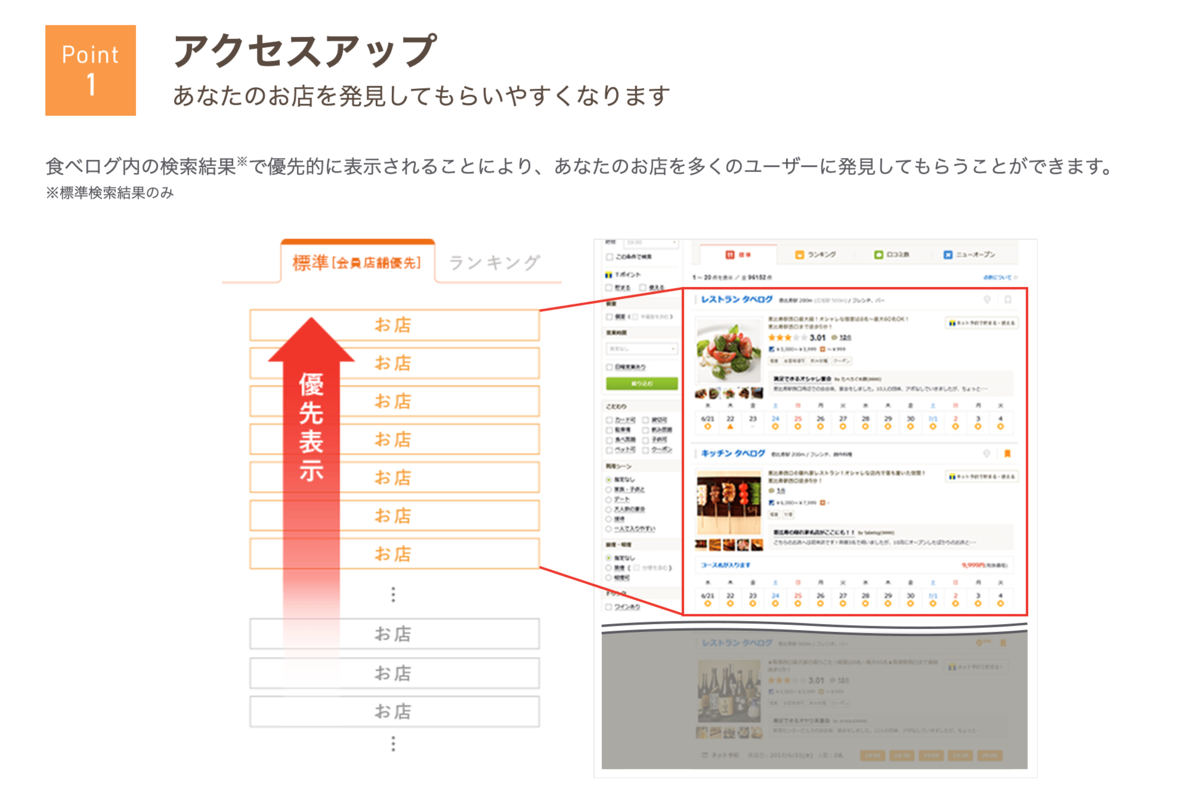
Task: Click the red 標準 tab icon in the results screenshot
Action: pyautogui.click(x=730, y=255)
